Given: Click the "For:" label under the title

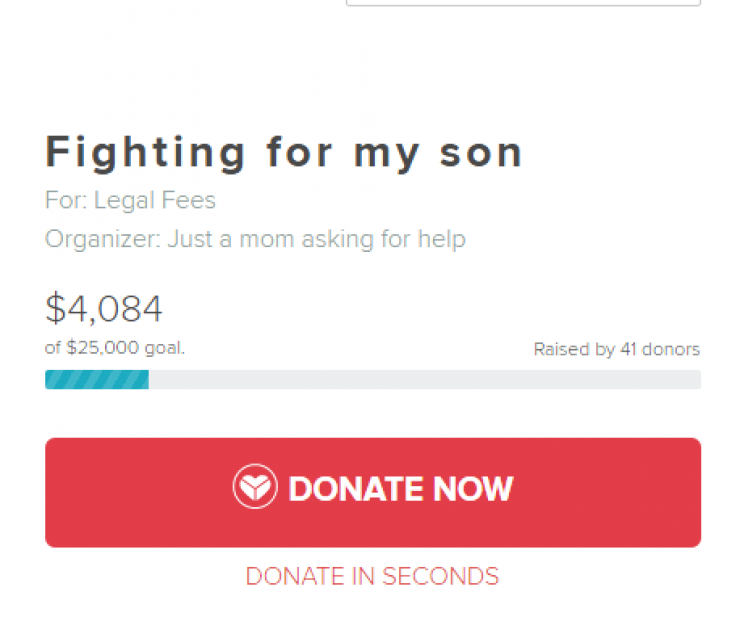Looking at the screenshot, I should [x=65, y=200].
